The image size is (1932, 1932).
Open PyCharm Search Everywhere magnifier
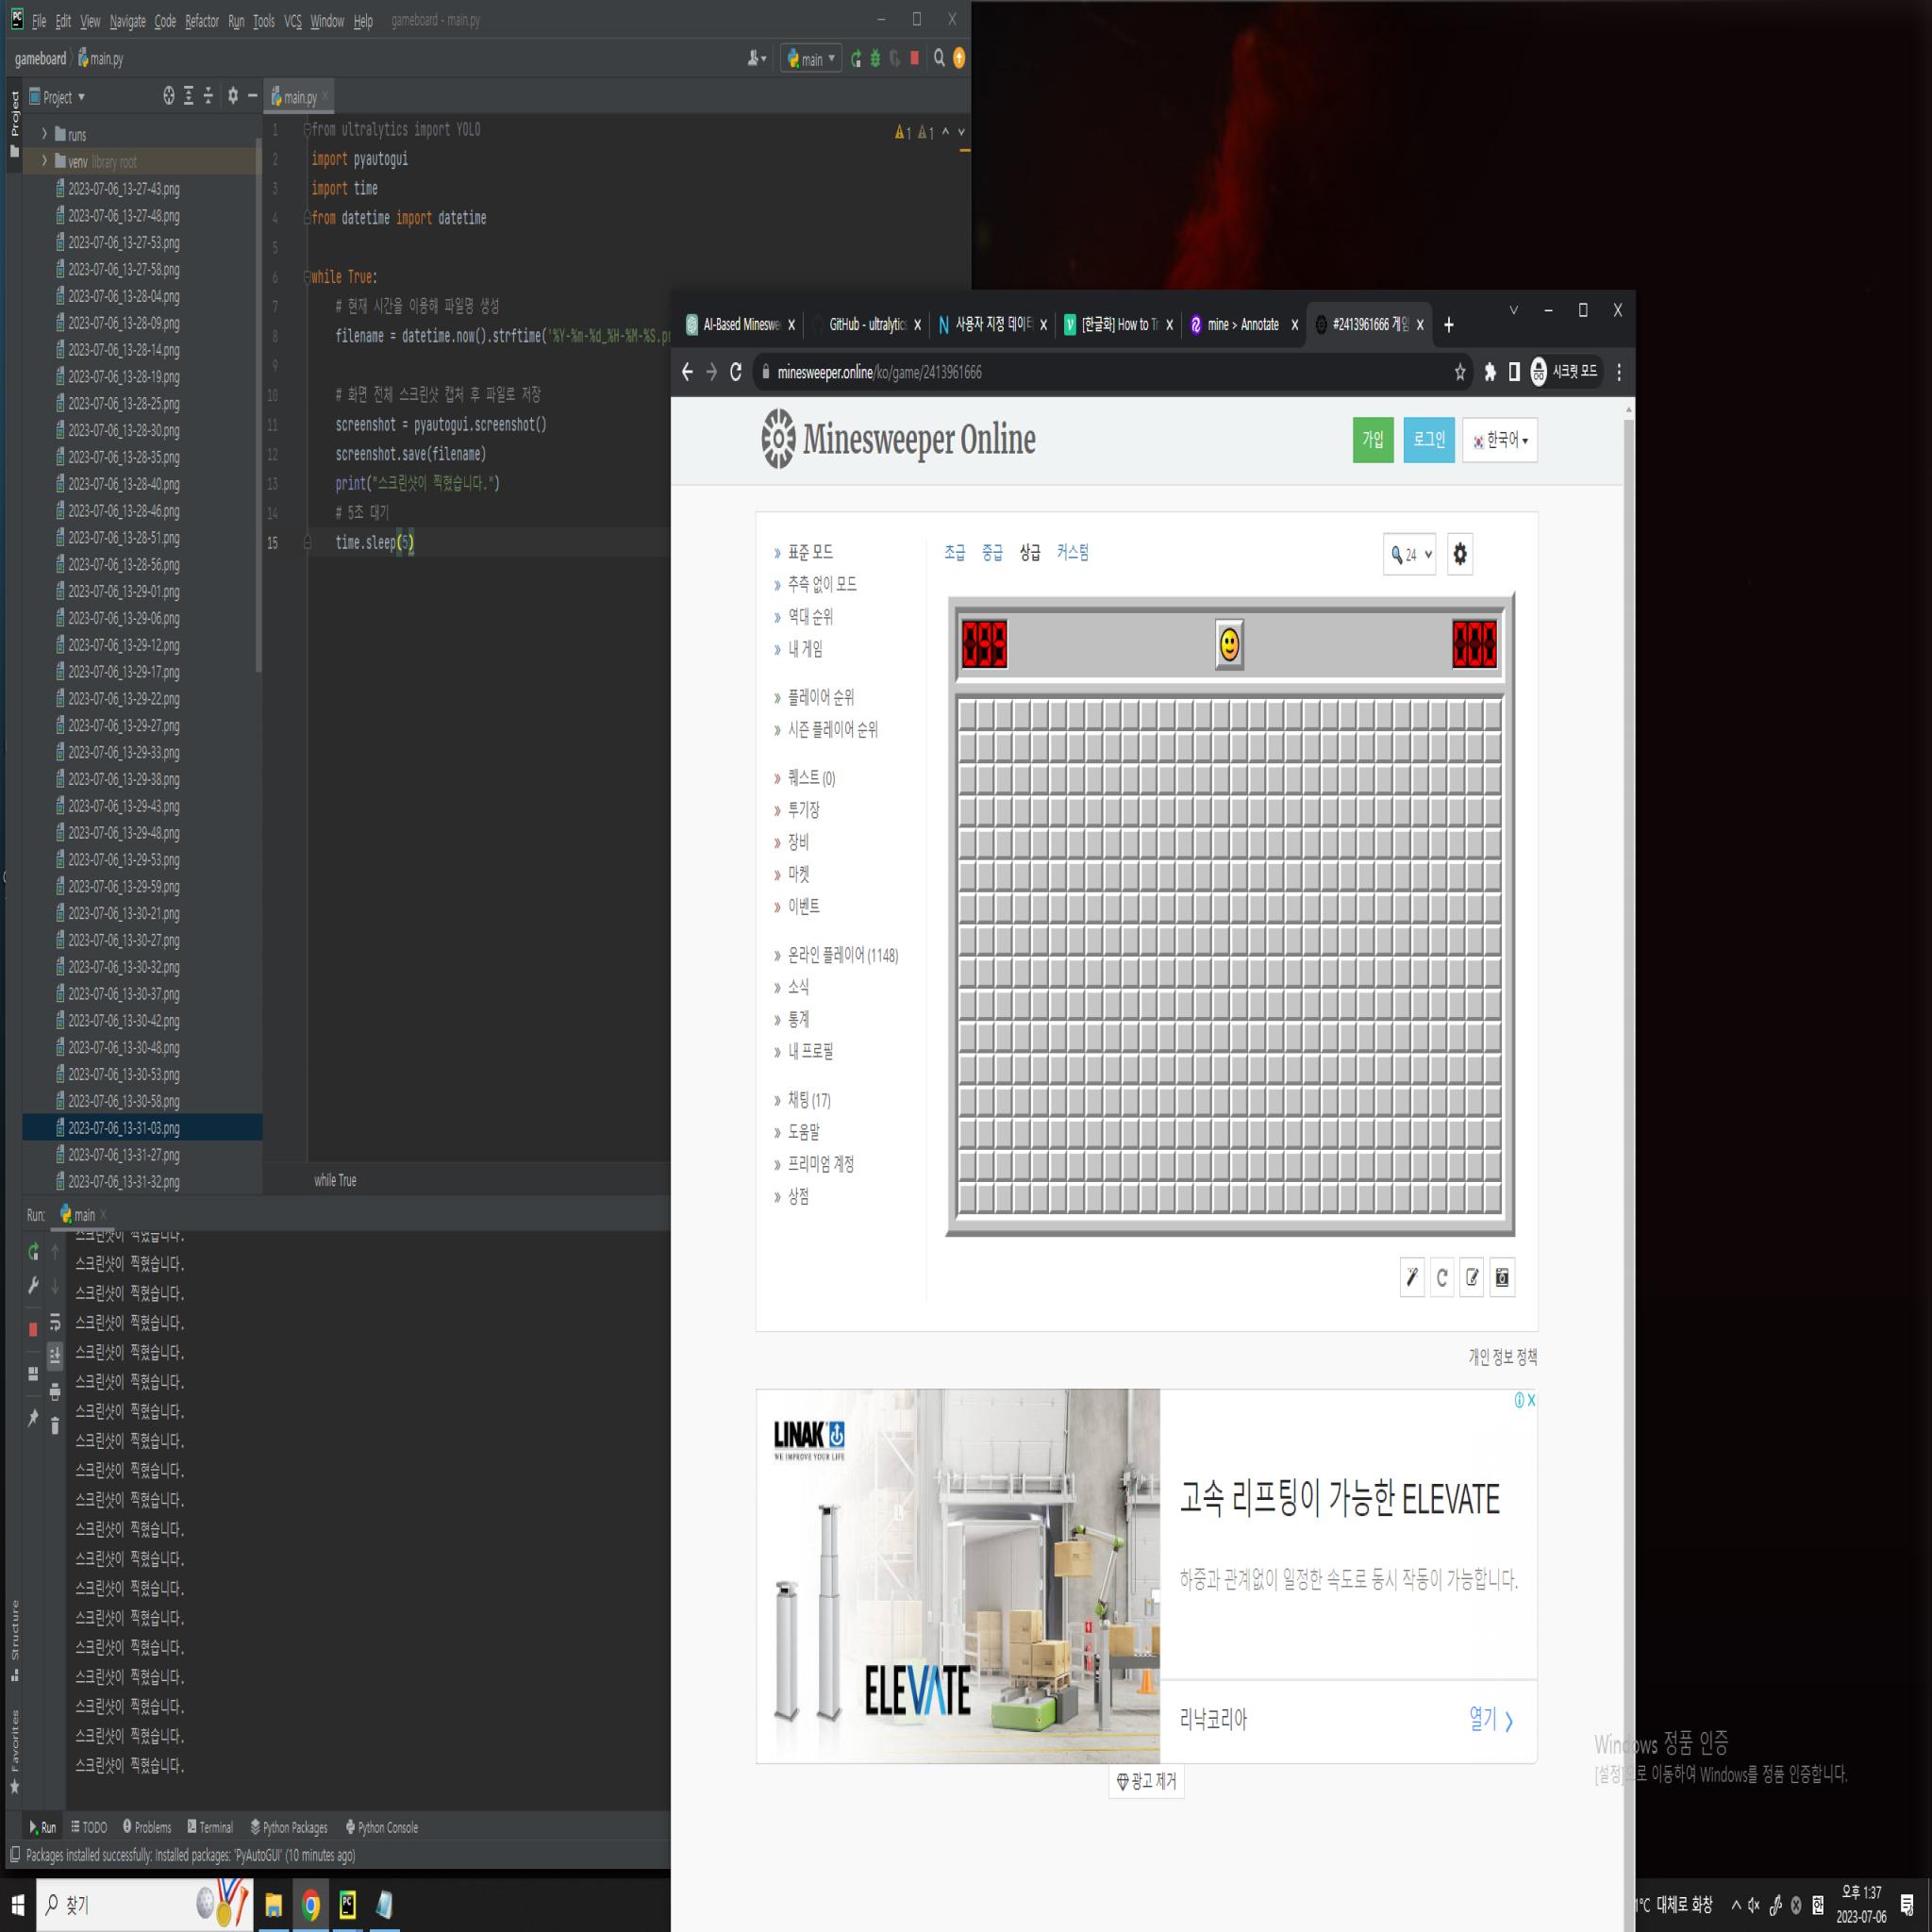pos(939,59)
